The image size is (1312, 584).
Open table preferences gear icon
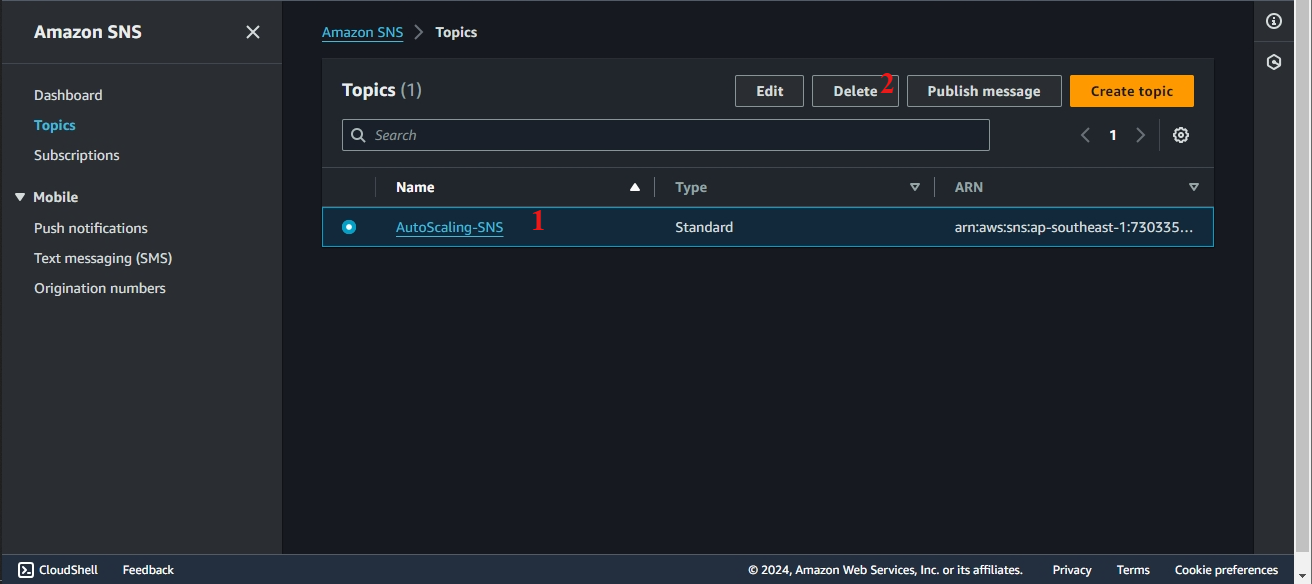pos(1181,135)
